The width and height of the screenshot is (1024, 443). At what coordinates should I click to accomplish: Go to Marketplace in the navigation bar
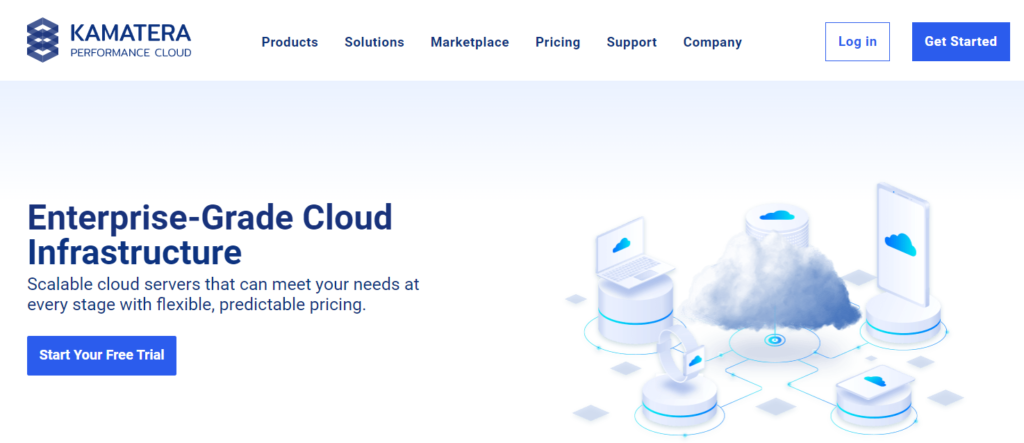469,42
